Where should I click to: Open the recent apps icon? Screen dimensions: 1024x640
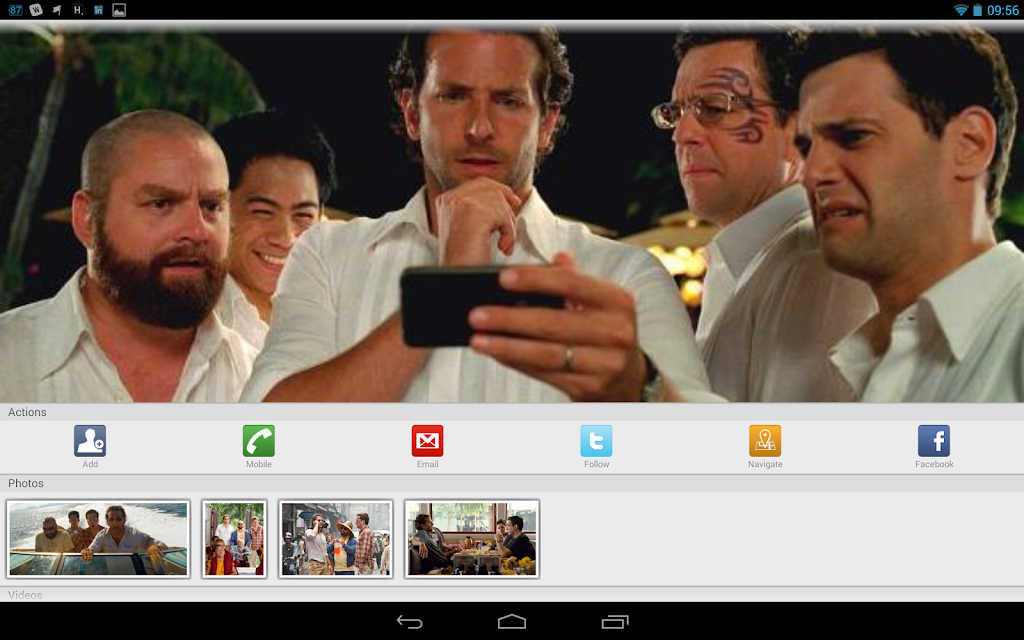point(615,622)
